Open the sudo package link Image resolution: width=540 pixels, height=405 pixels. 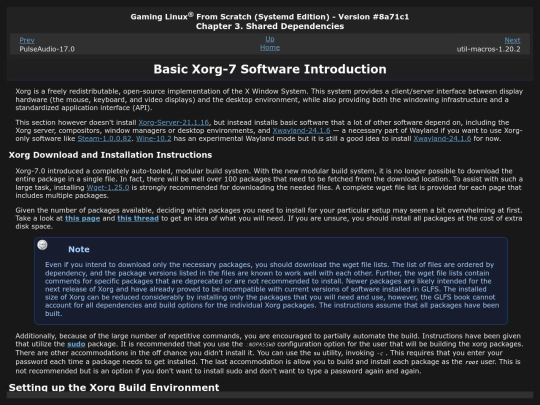tap(76, 344)
